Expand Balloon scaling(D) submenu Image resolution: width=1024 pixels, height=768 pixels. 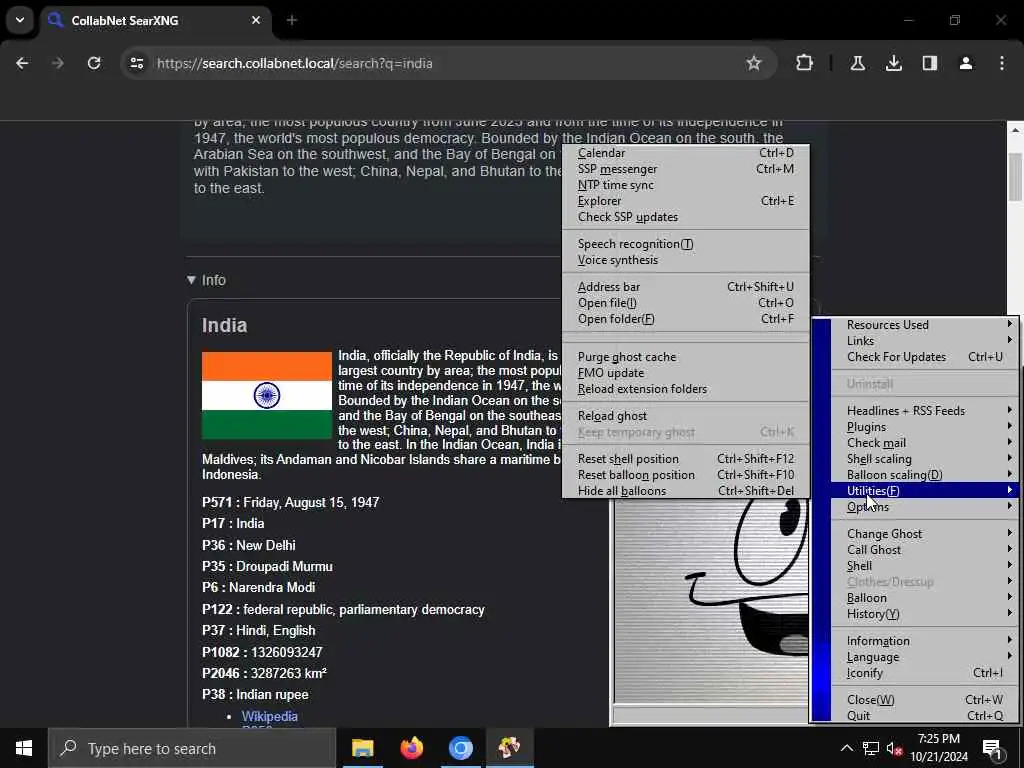[x=925, y=475]
